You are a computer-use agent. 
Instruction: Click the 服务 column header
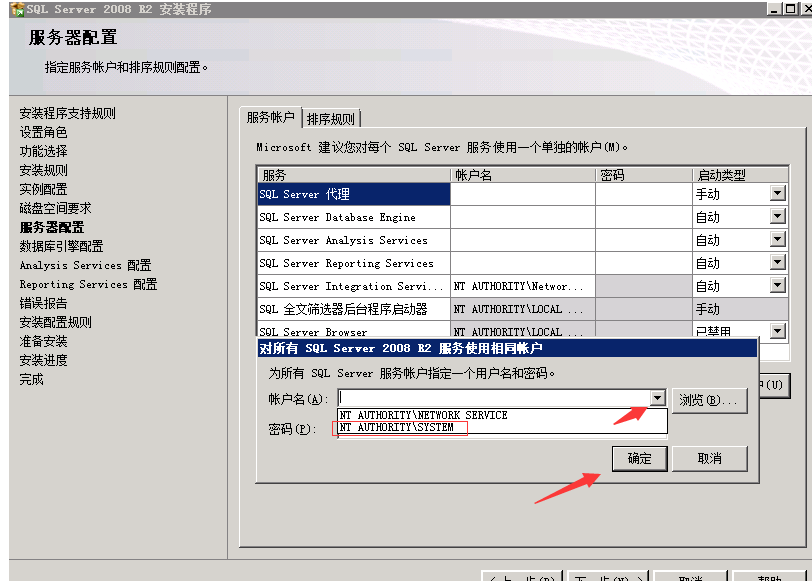click(354, 175)
